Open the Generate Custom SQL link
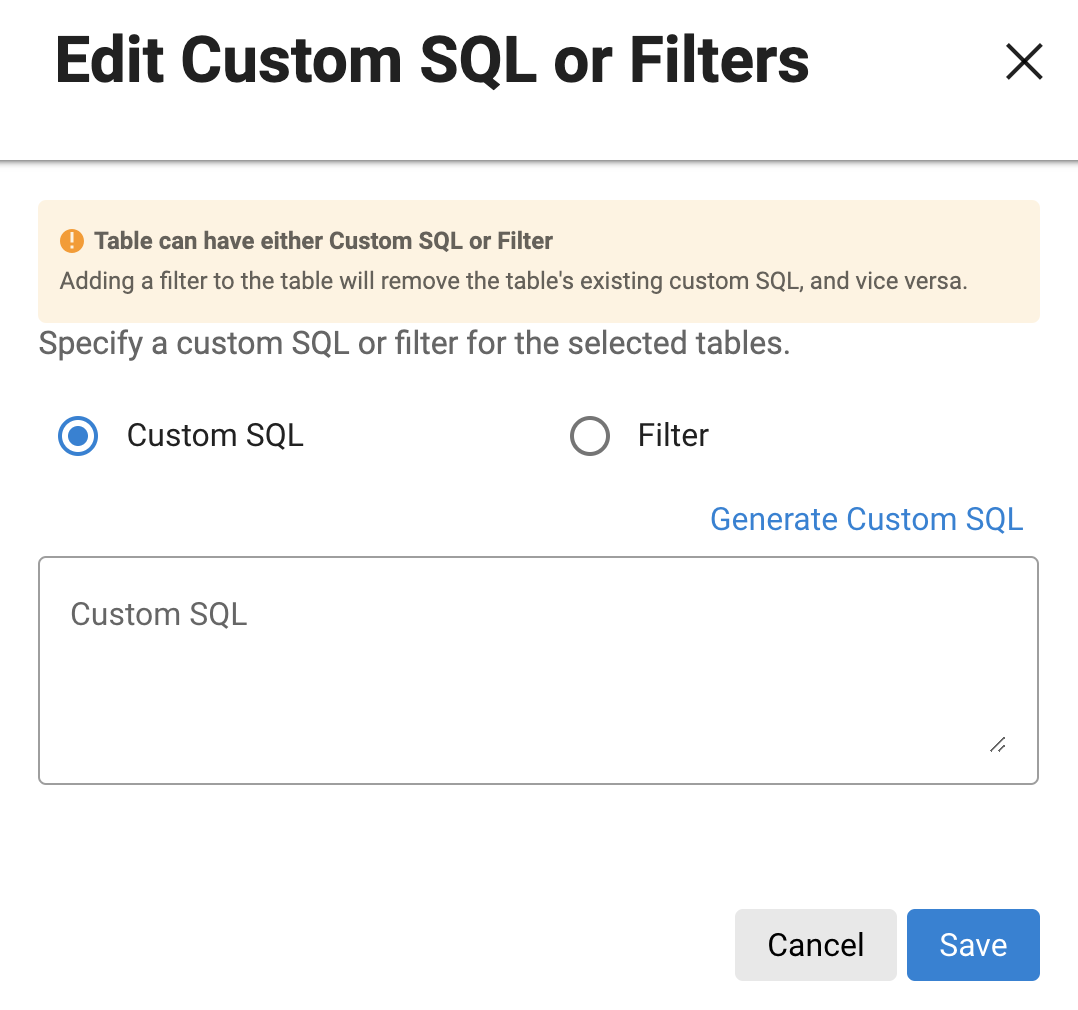 point(866,519)
